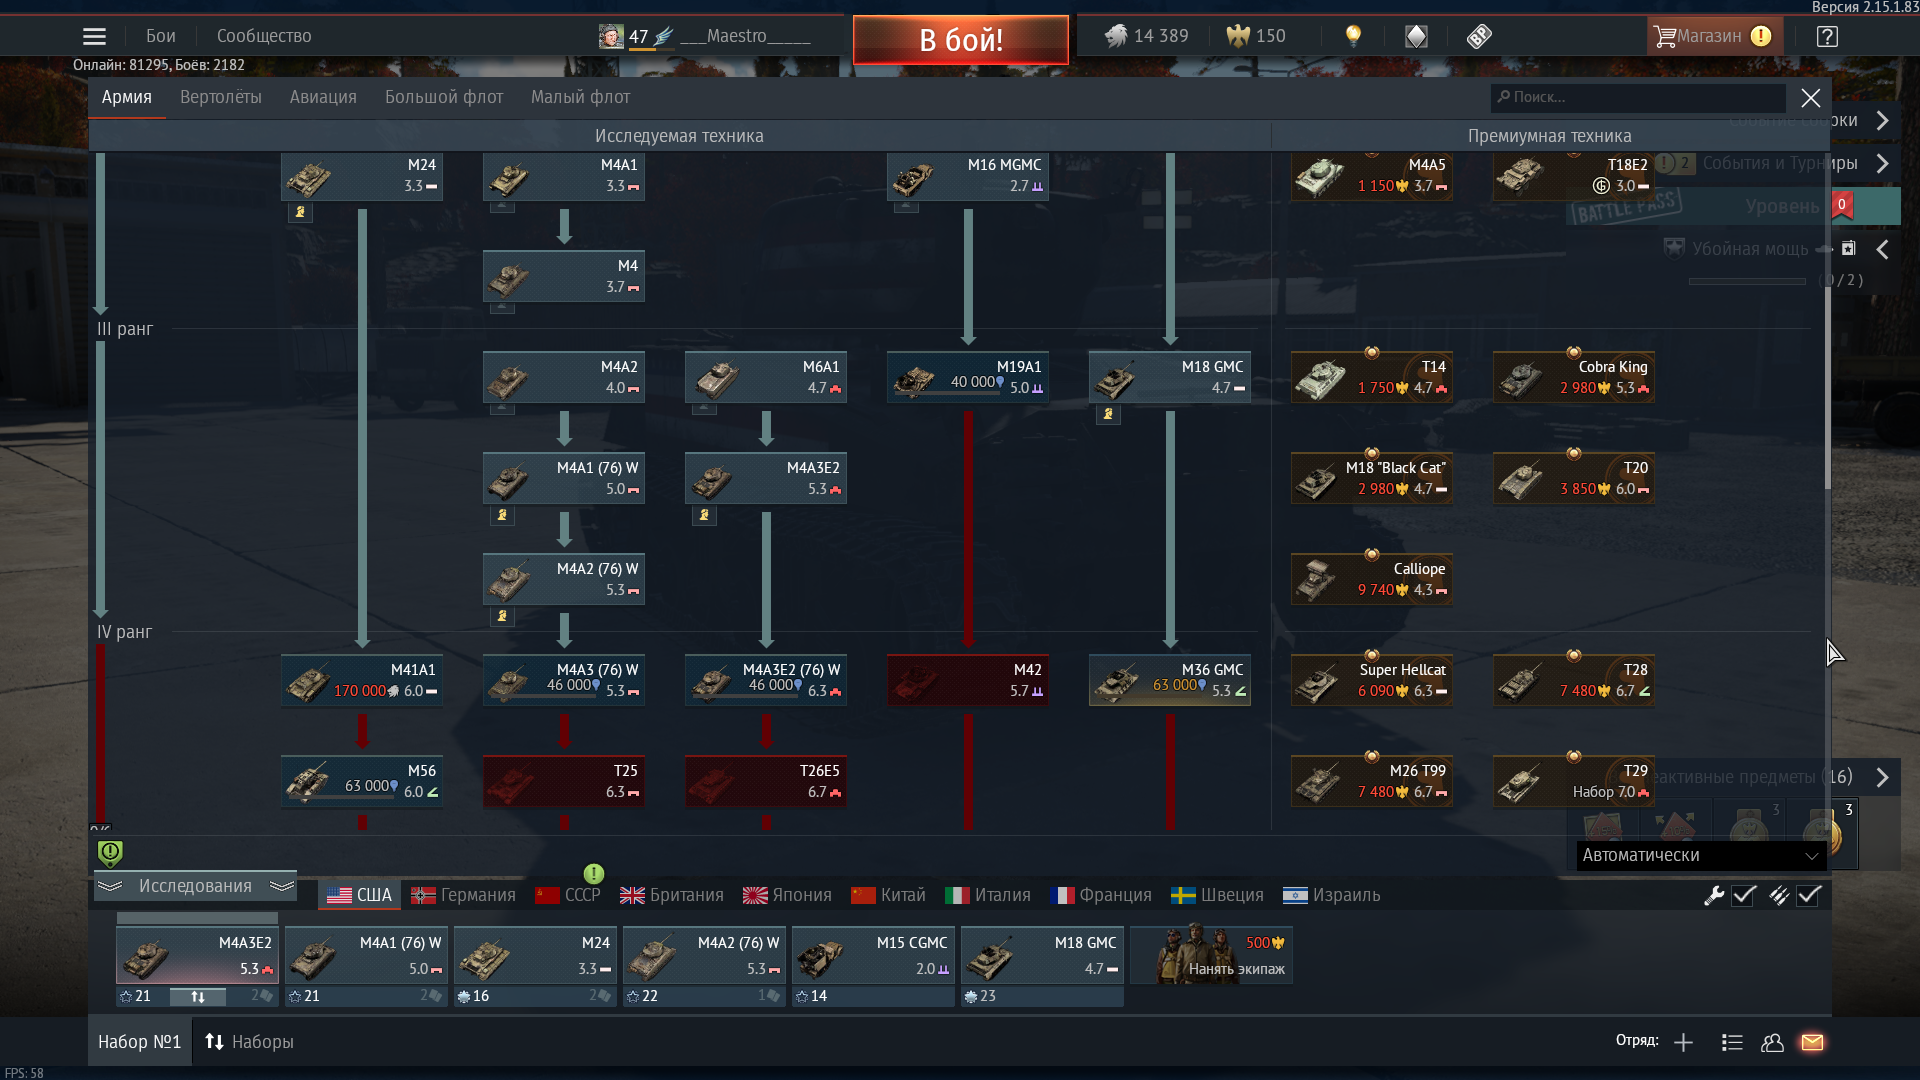Select the M16 MGMC vehicle card

(968, 175)
